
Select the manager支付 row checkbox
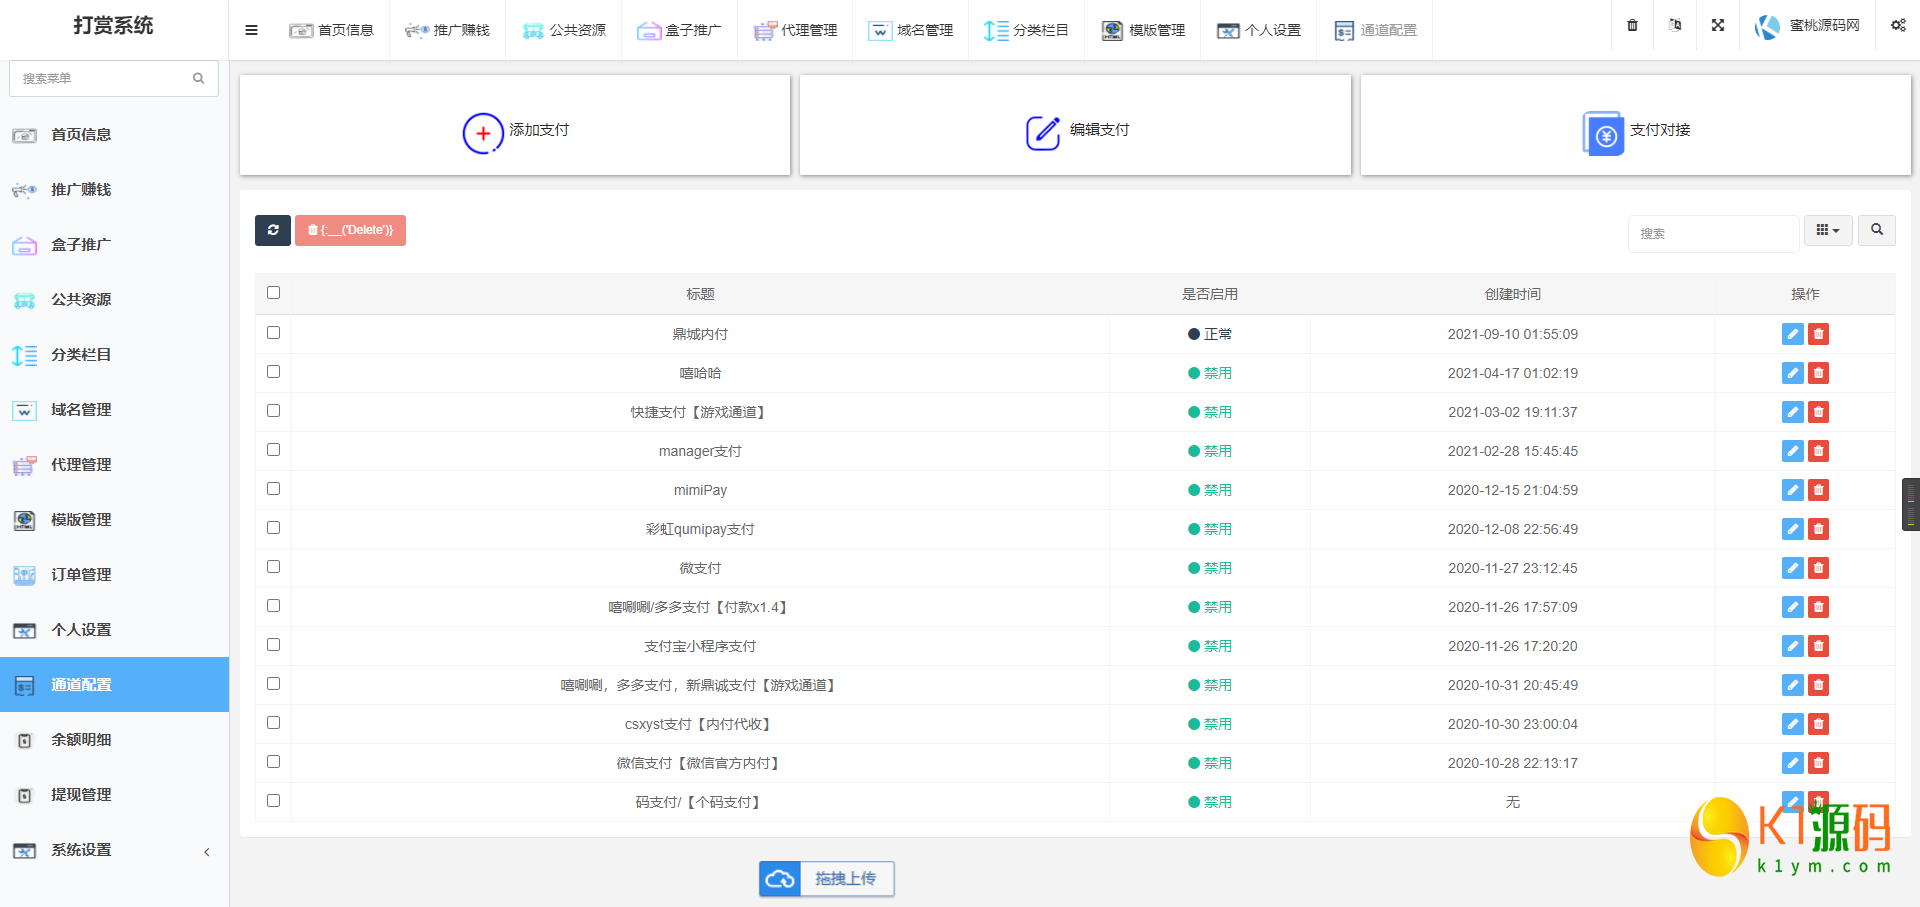pos(273,450)
